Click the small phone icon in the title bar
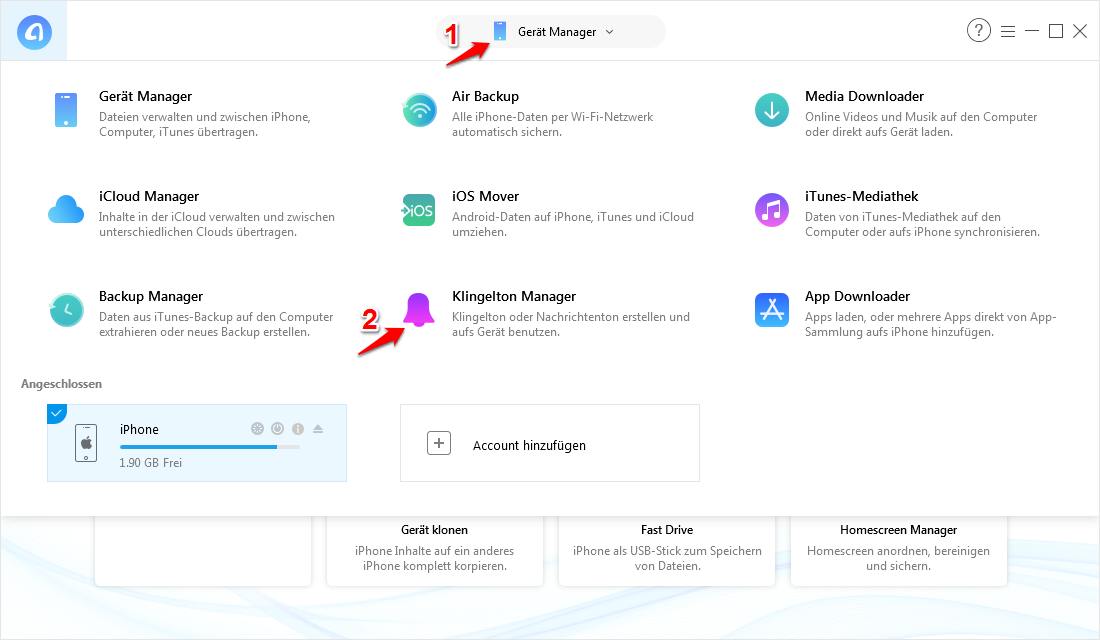 click(x=499, y=31)
